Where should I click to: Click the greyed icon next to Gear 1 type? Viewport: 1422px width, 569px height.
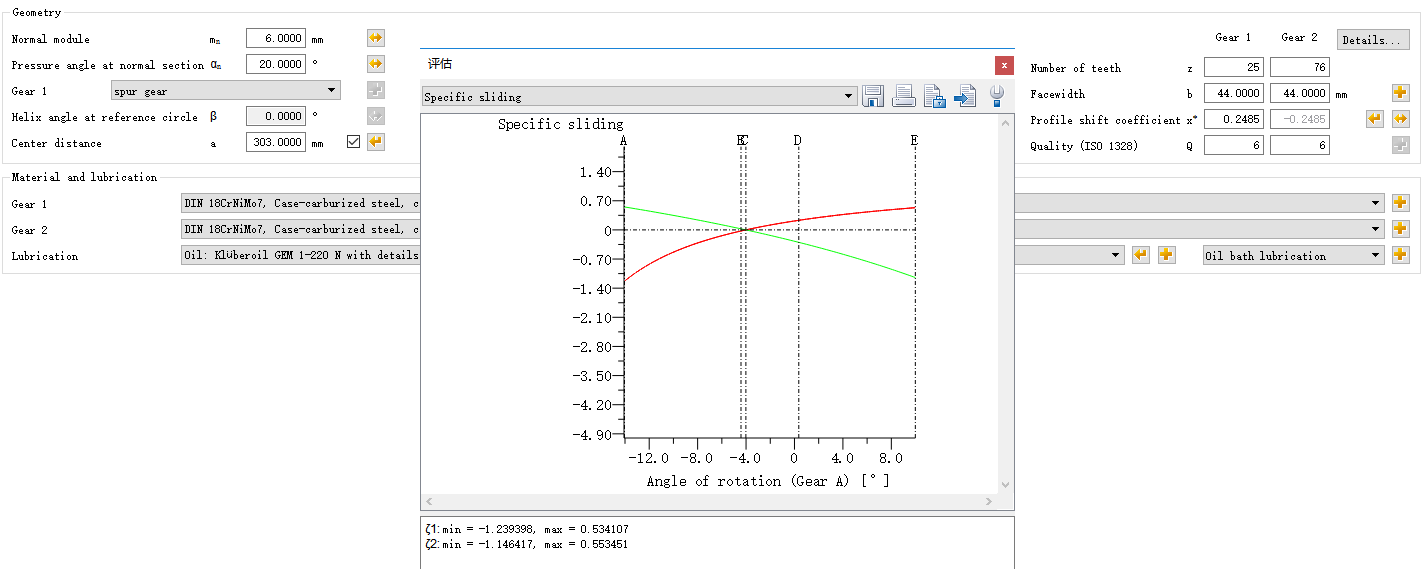coord(375,91)
